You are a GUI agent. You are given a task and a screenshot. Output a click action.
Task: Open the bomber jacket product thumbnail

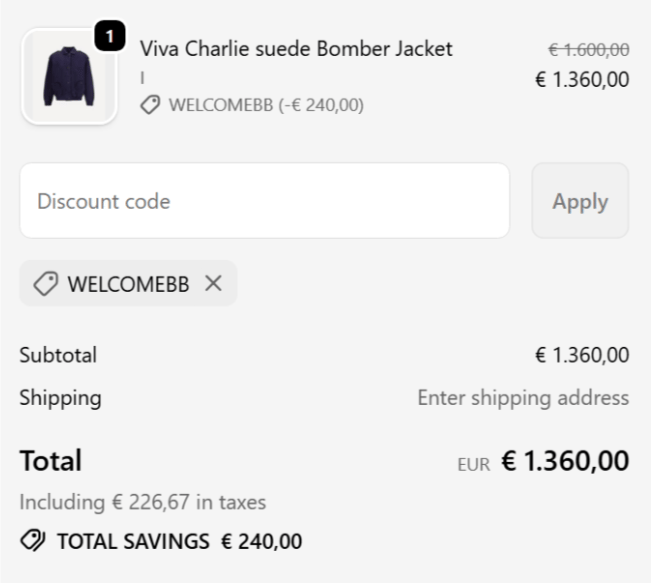click(68, 78)
